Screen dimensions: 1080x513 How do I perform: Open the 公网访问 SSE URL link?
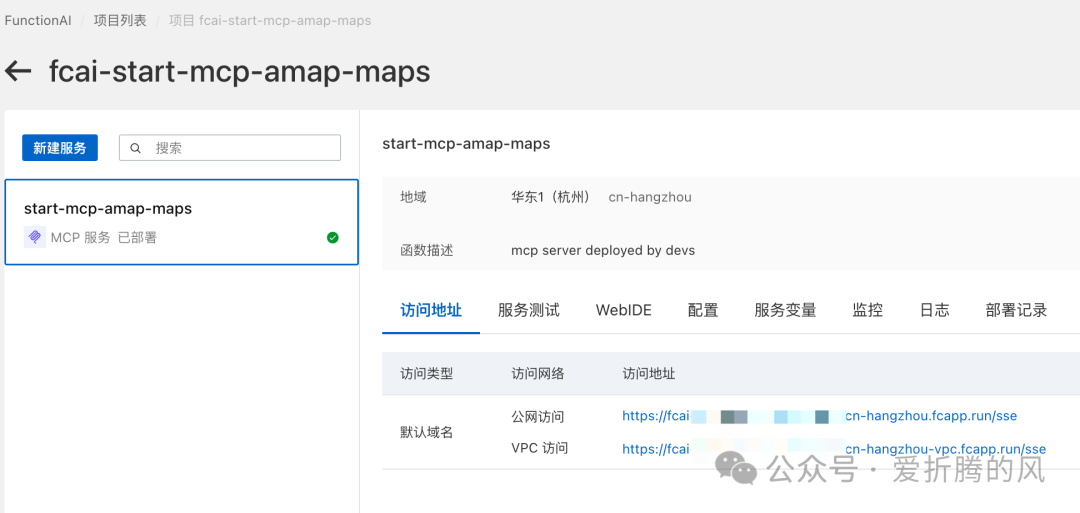pos(819,416)
